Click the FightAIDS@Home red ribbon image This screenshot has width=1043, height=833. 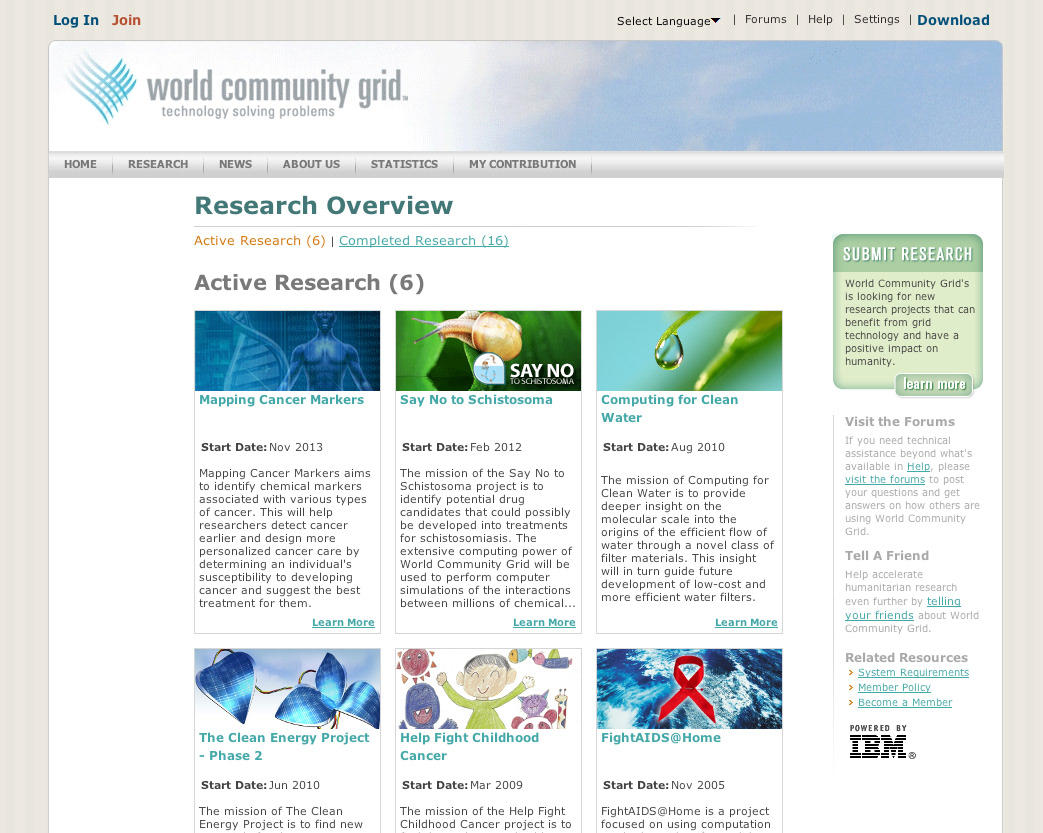(x=689, y=689)
